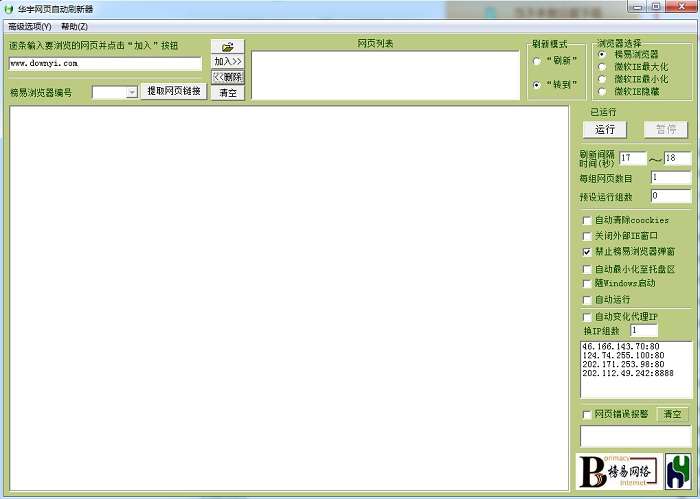Click the 运行 button
700x499 pixels.
605,129
